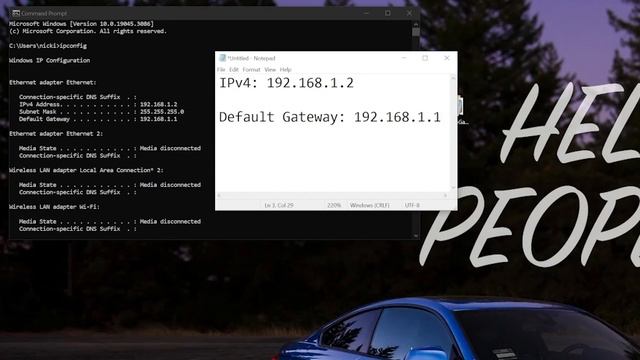Minimize the Notepad window
Image resolution: width=640 pixels, height=360 pixels.
pos(404,58)
